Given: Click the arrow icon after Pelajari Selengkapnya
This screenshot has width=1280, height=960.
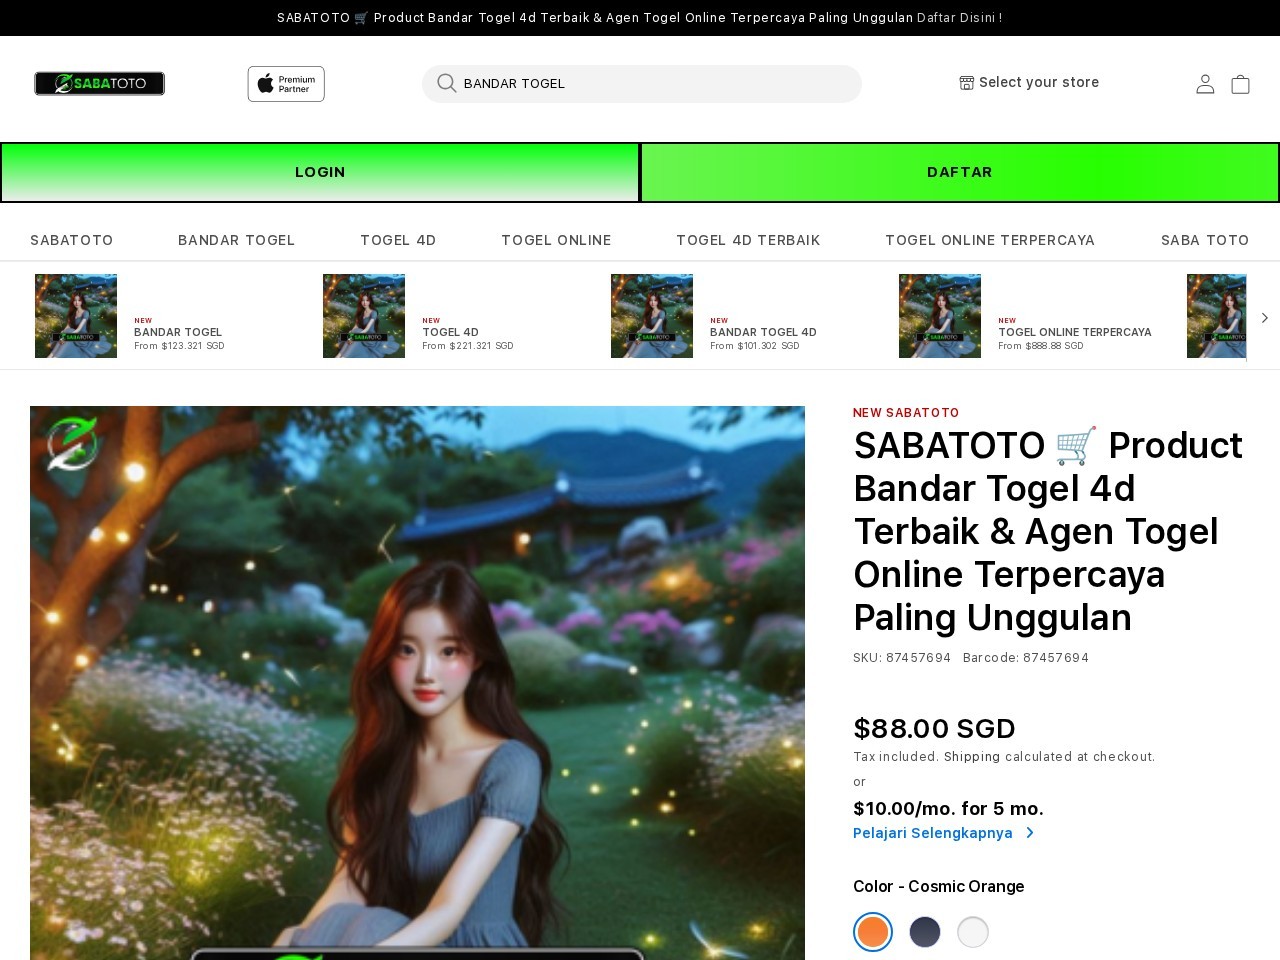Looking at the screenshot, I should click(1030, 833).
